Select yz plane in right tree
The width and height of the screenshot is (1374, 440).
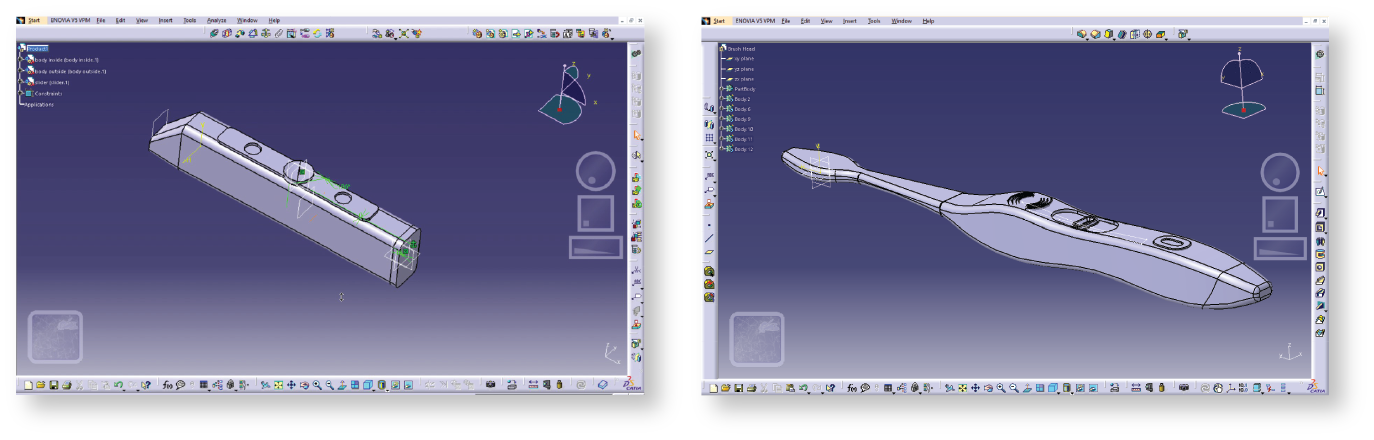point(744,69)
